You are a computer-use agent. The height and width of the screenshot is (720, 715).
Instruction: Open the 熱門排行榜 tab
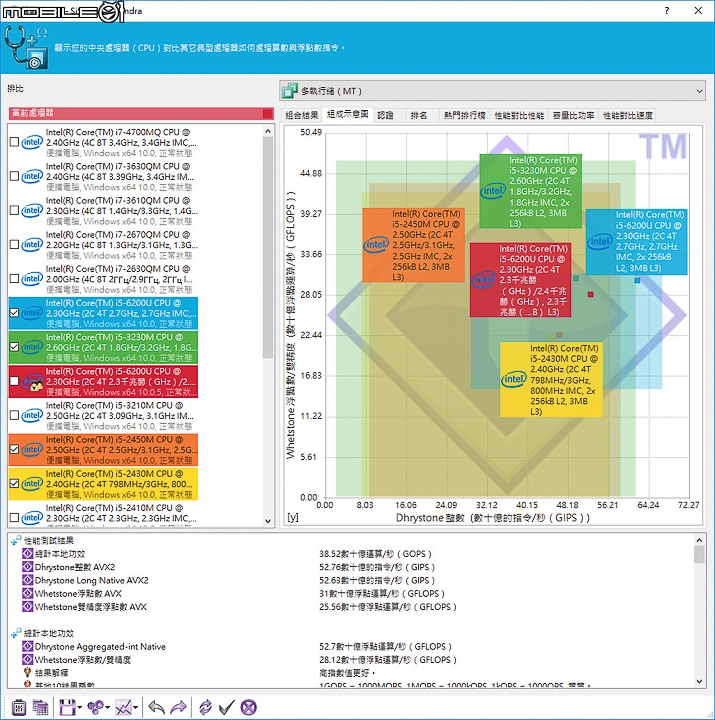464,115
